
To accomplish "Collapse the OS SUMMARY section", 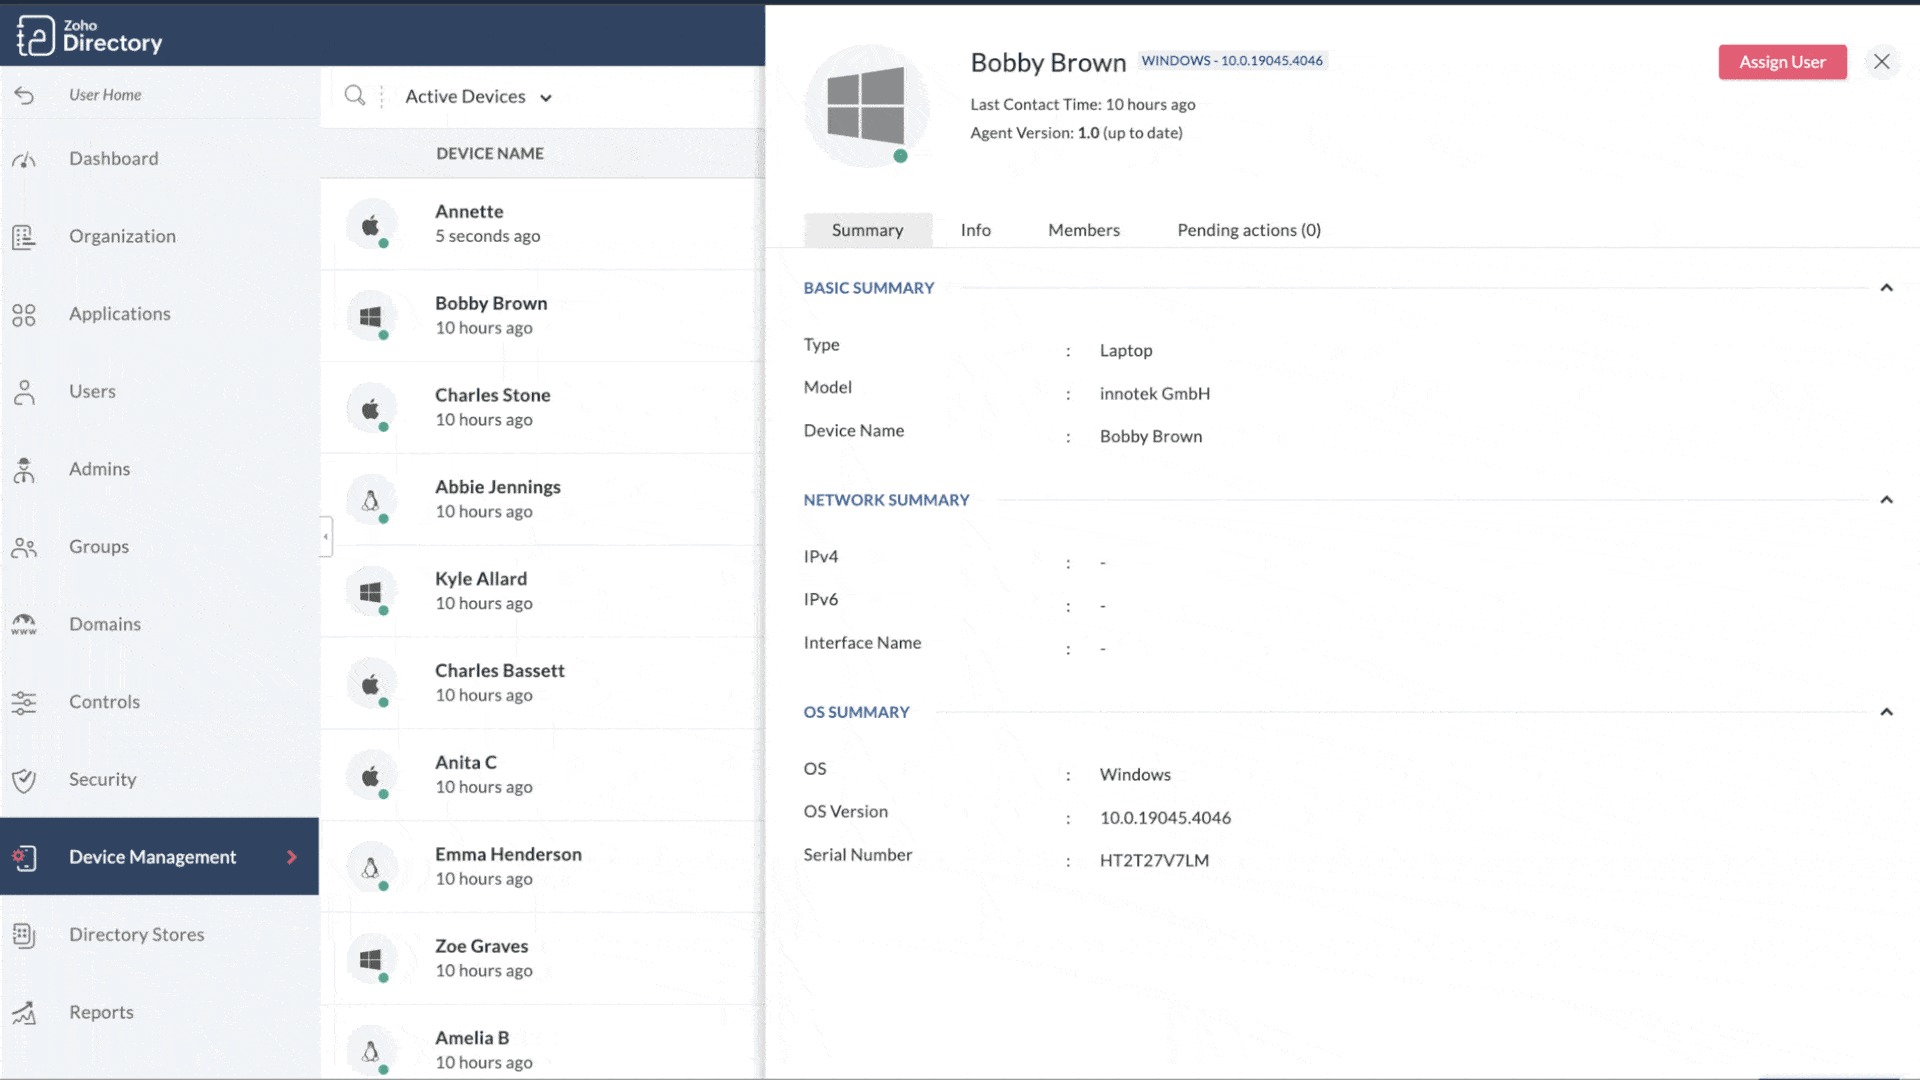I will click(x=1887, y=712).
